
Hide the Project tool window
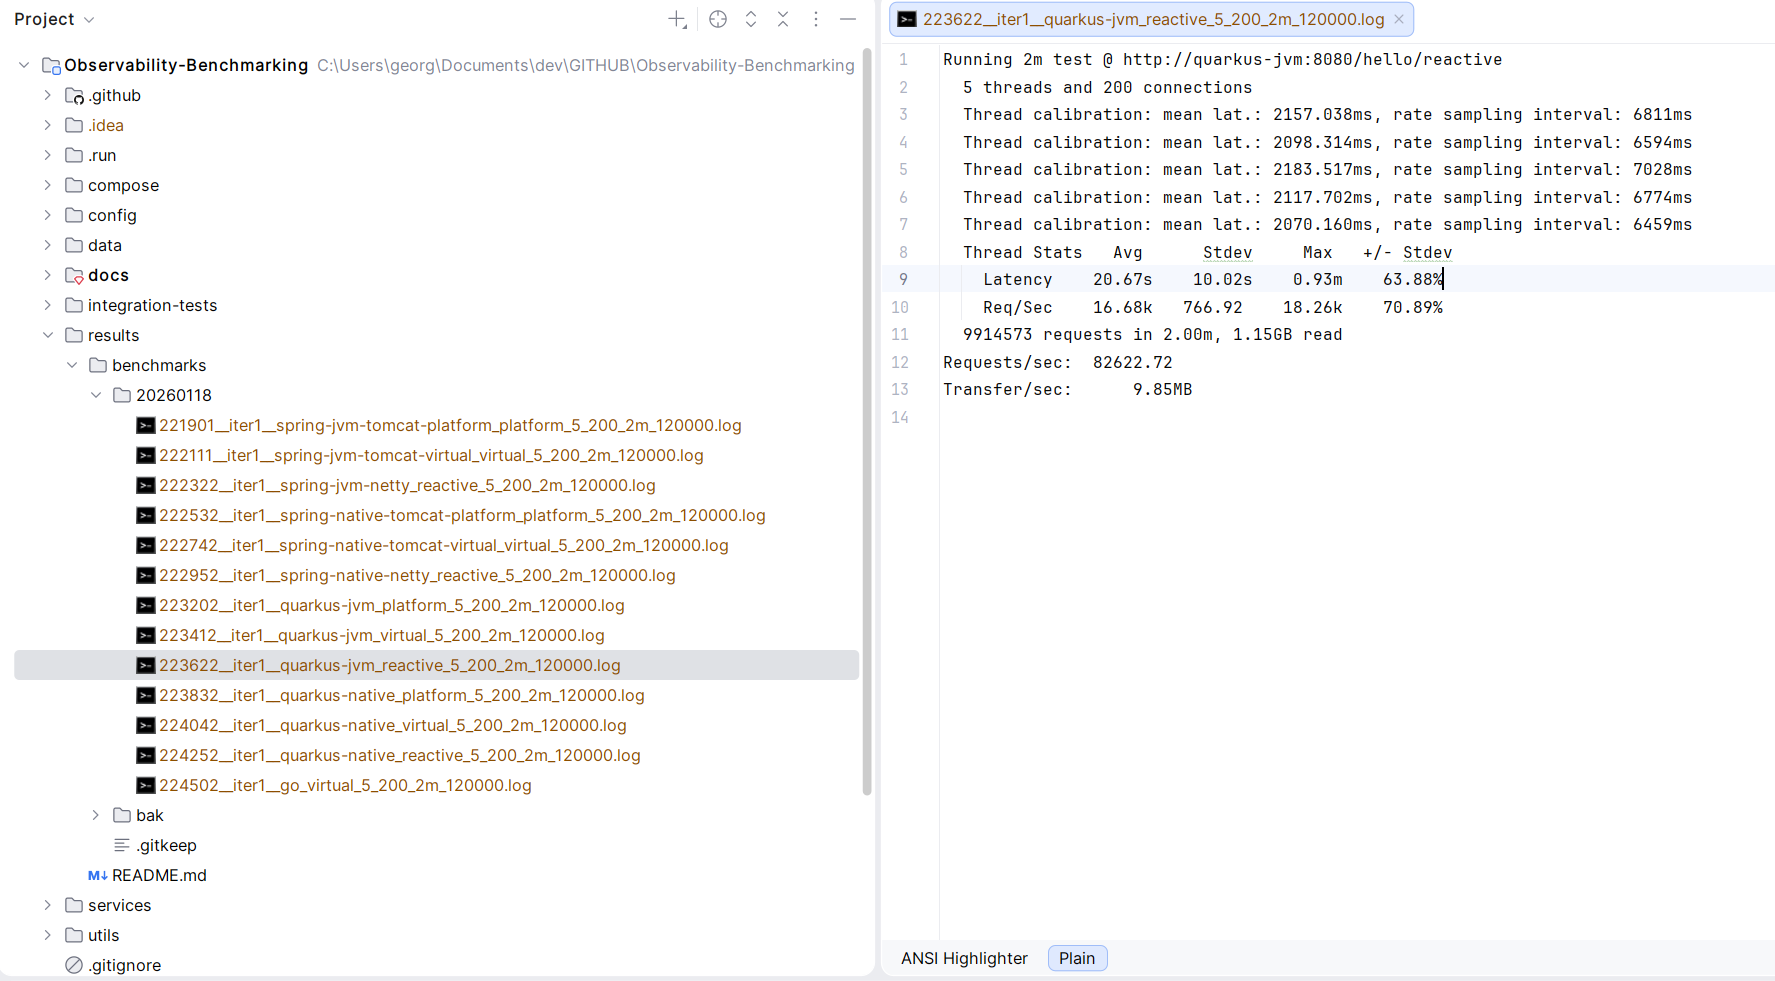[848, 18]
